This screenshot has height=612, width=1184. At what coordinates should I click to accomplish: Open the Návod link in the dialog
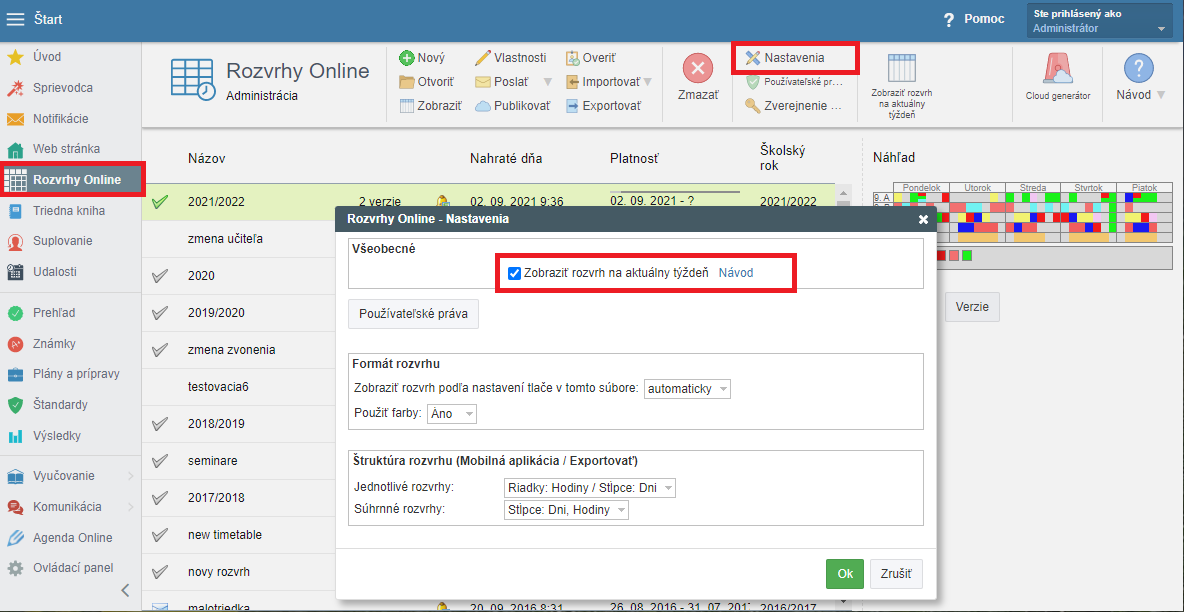736,273
